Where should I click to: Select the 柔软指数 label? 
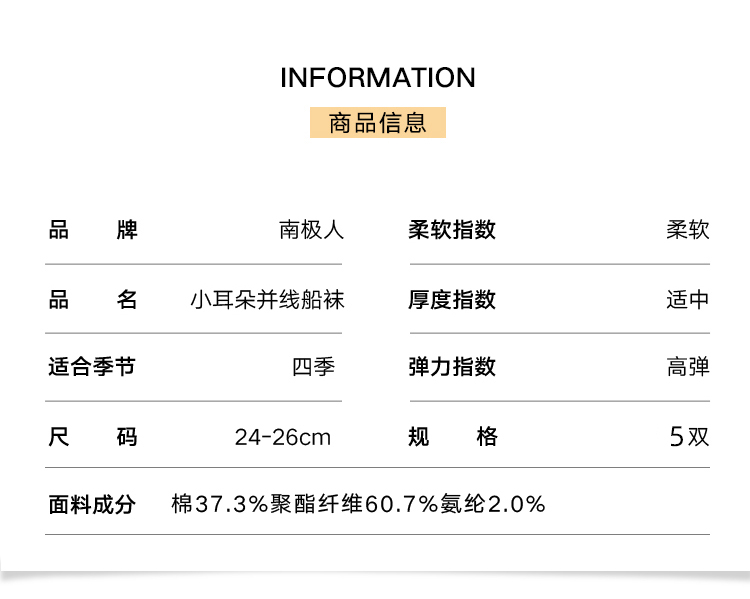(452, 230)
